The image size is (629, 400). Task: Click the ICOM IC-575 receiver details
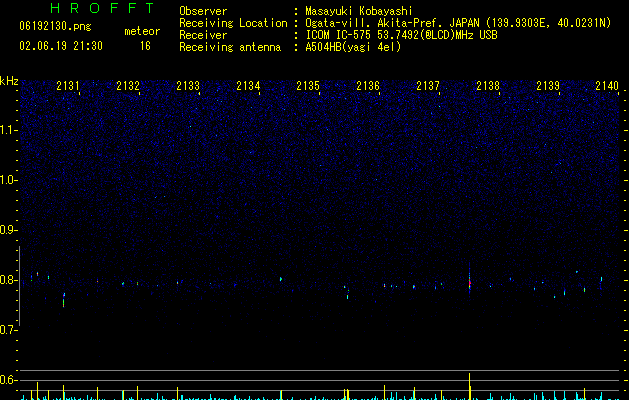coord(402,35)
